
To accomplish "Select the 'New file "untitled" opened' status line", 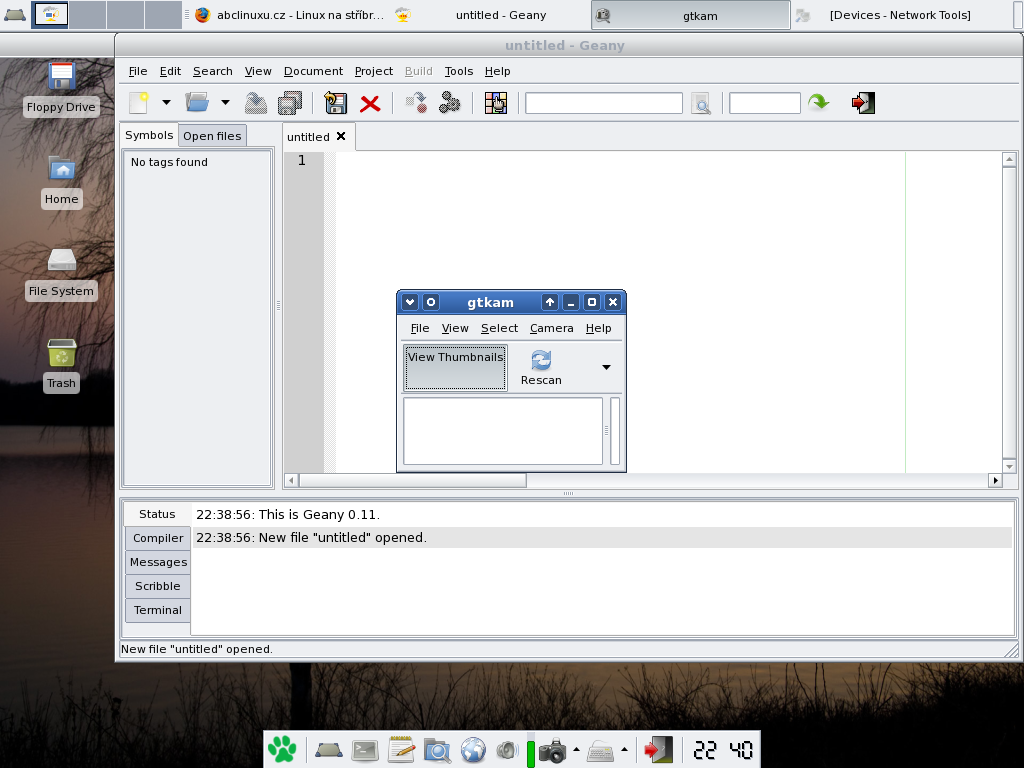I will tap(601, 537).
